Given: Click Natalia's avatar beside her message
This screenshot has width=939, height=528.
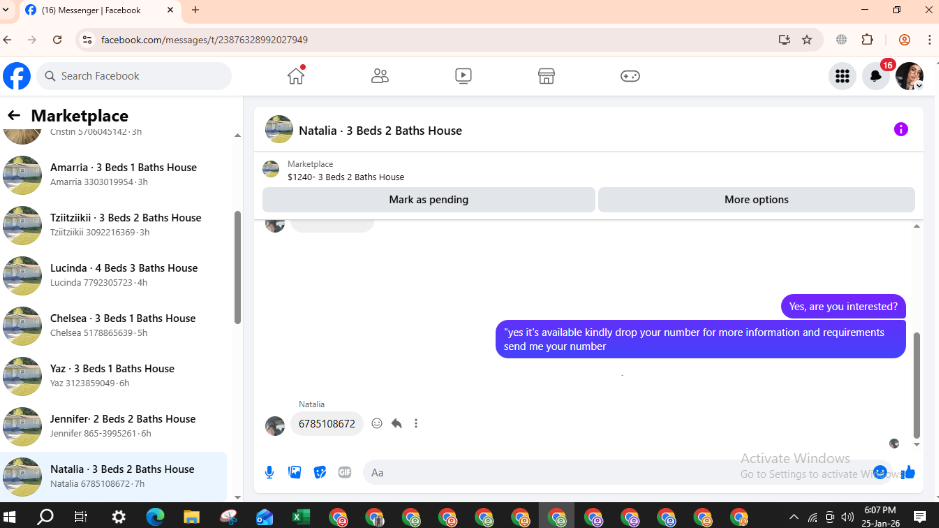Looking at the screenshot, I should 275,426.
